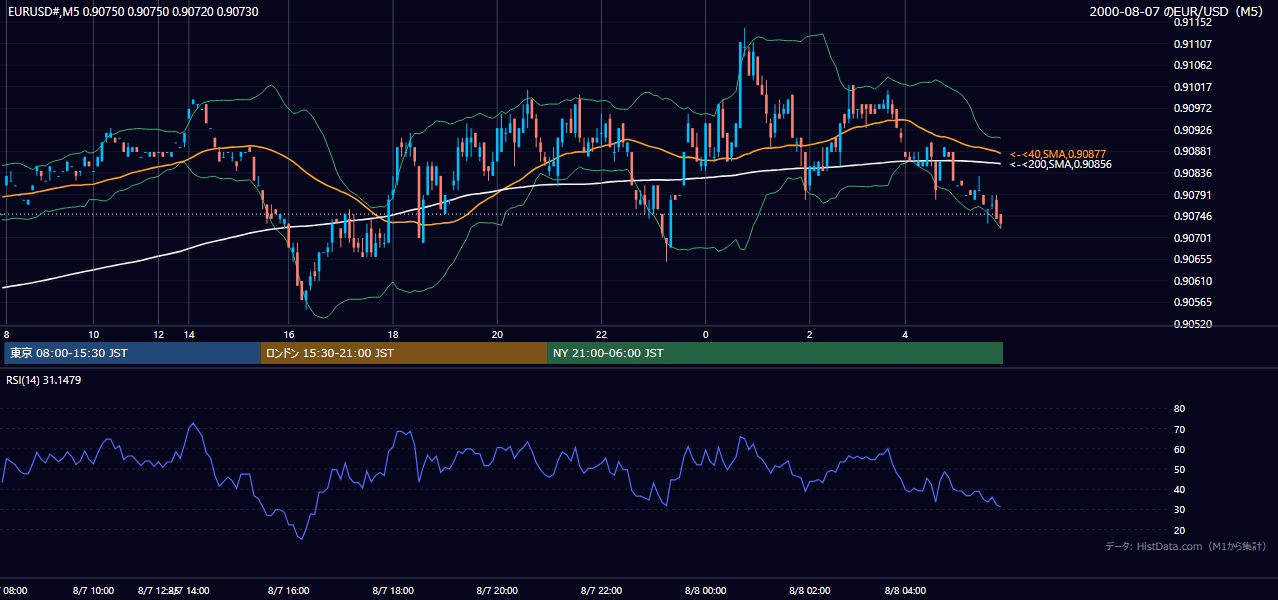Click the 8/7 10:00 bottom time label
Viewport: 1278px width, 600px height.
[93, 591]
